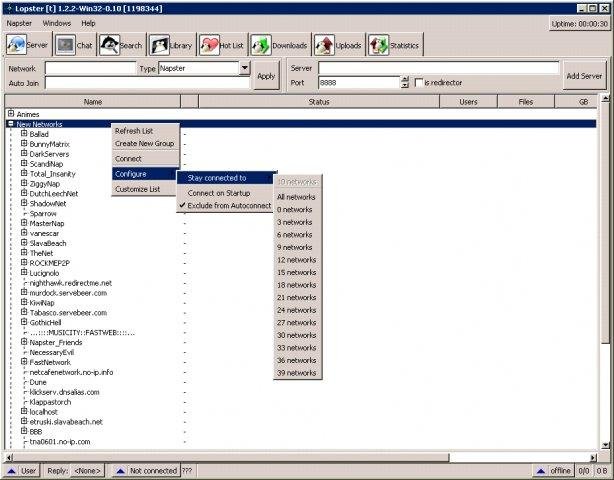Click the Status column header
The image size is (614, 480).
pyautogui.click(x=319, y=102)
